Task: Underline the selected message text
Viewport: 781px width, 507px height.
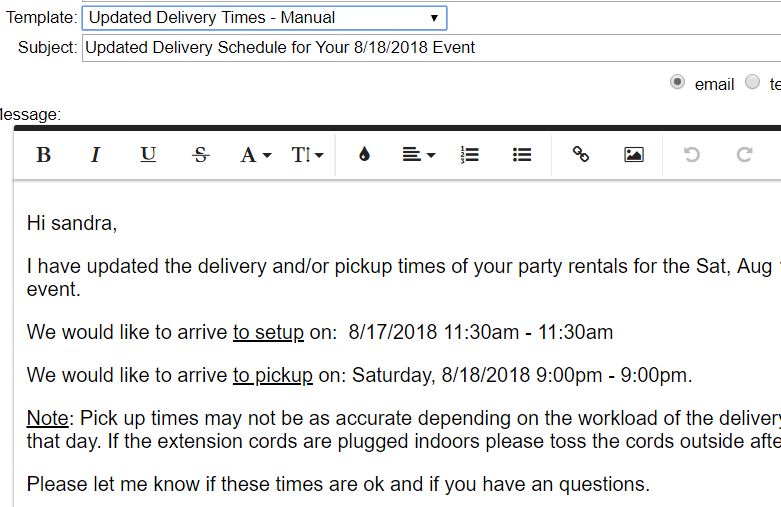Action: 148,155
